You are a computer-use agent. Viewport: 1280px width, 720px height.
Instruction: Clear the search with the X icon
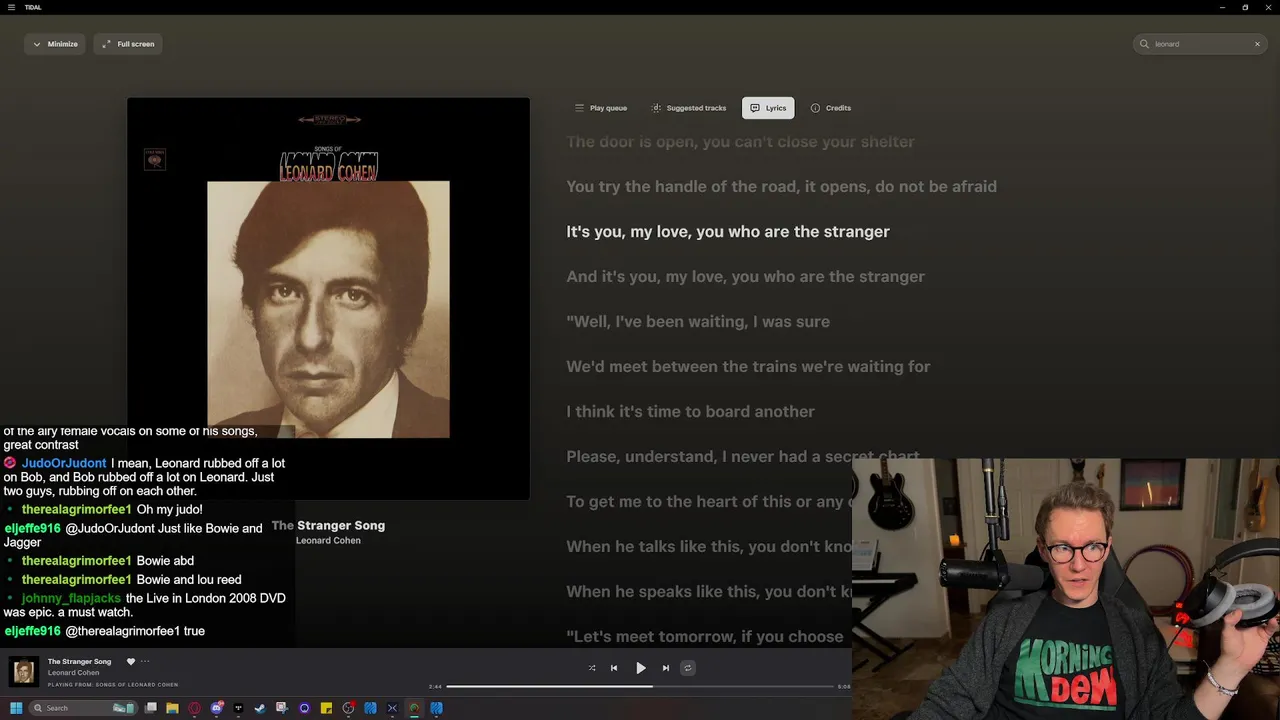pos(1257,44)
